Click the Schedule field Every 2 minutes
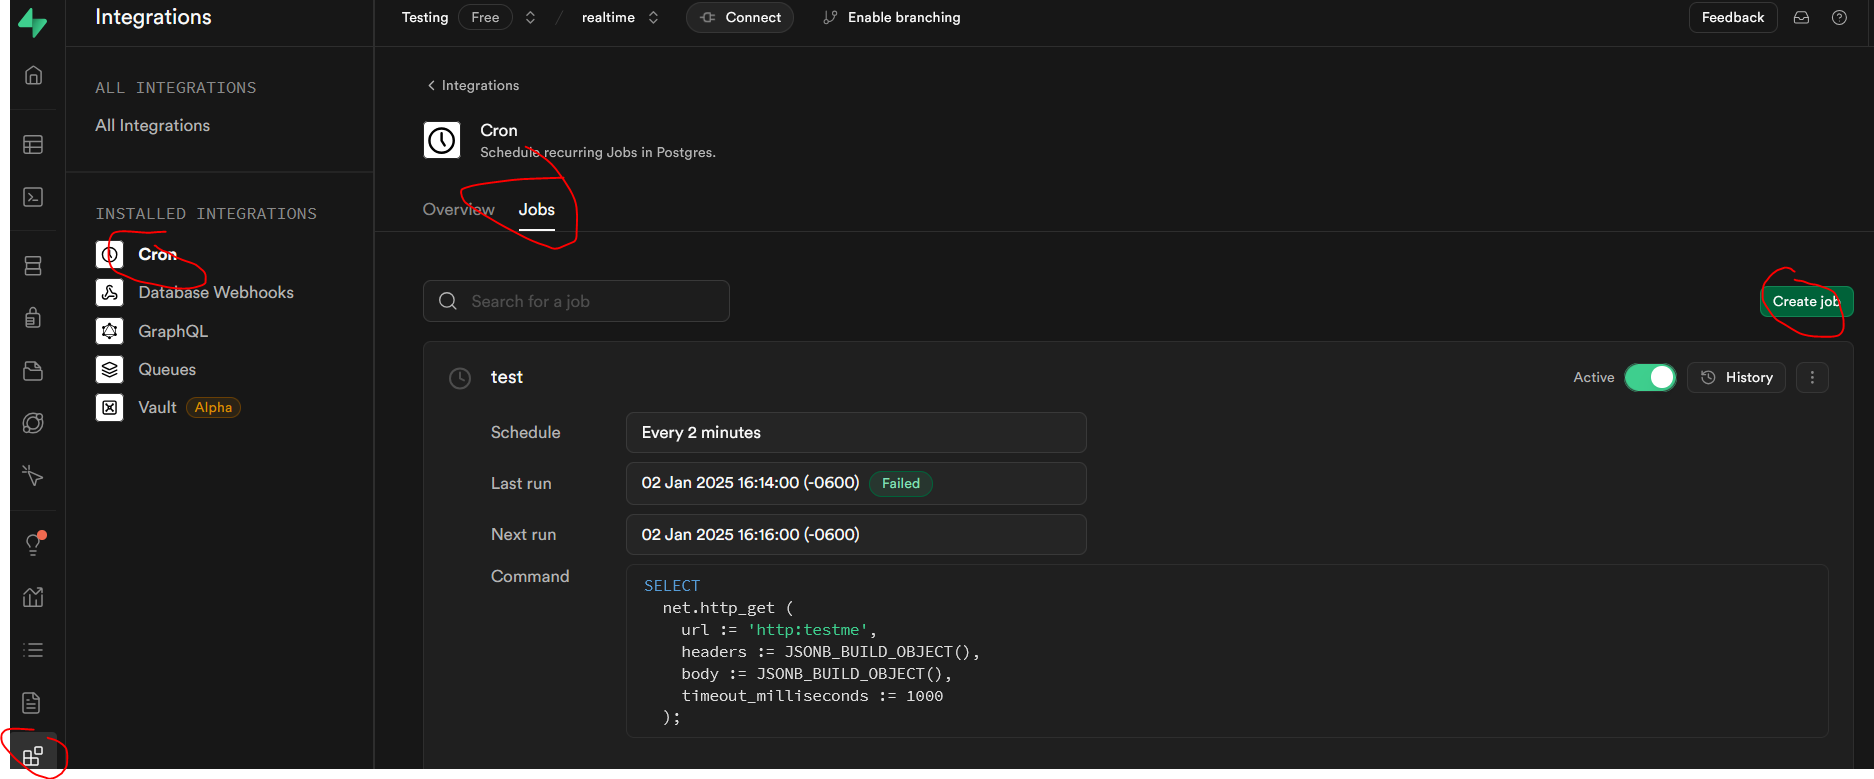This screenshot has width=1874, height=779. coord(856,432)
